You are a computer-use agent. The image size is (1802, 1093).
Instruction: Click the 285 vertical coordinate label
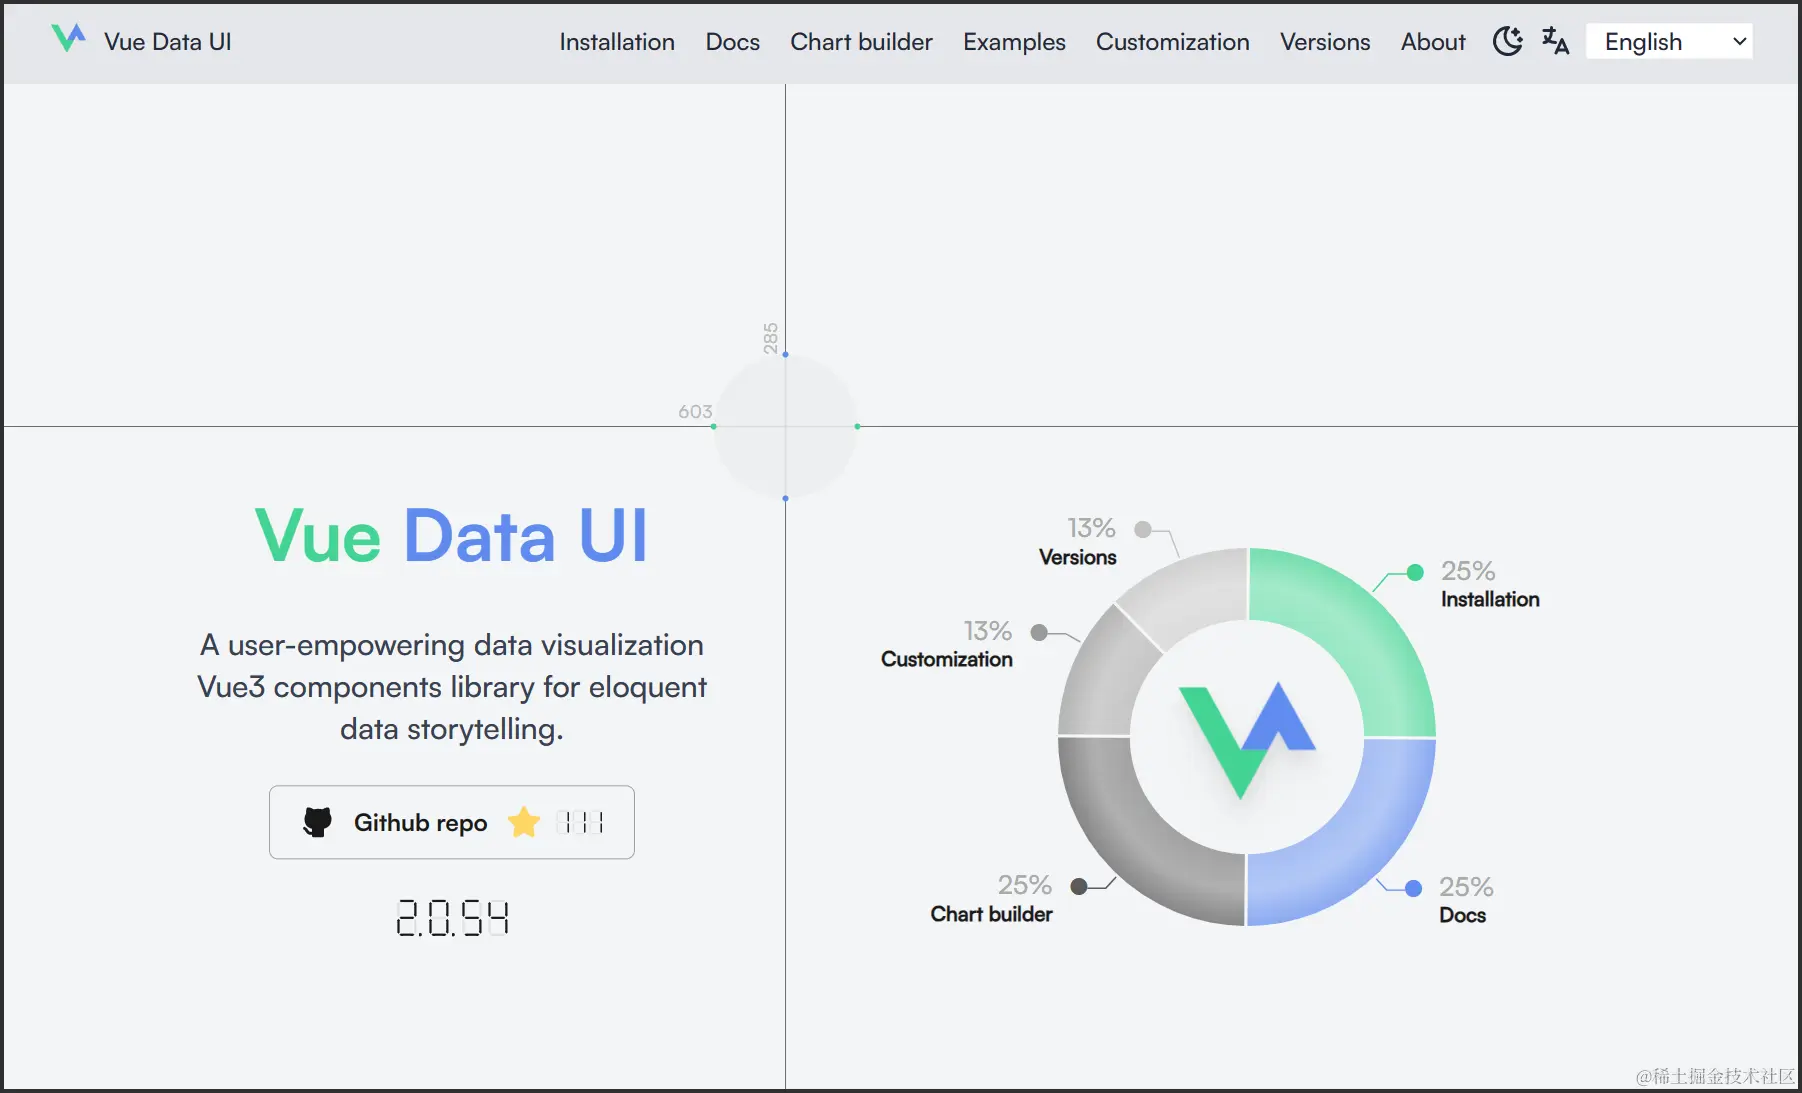[770, 338]
